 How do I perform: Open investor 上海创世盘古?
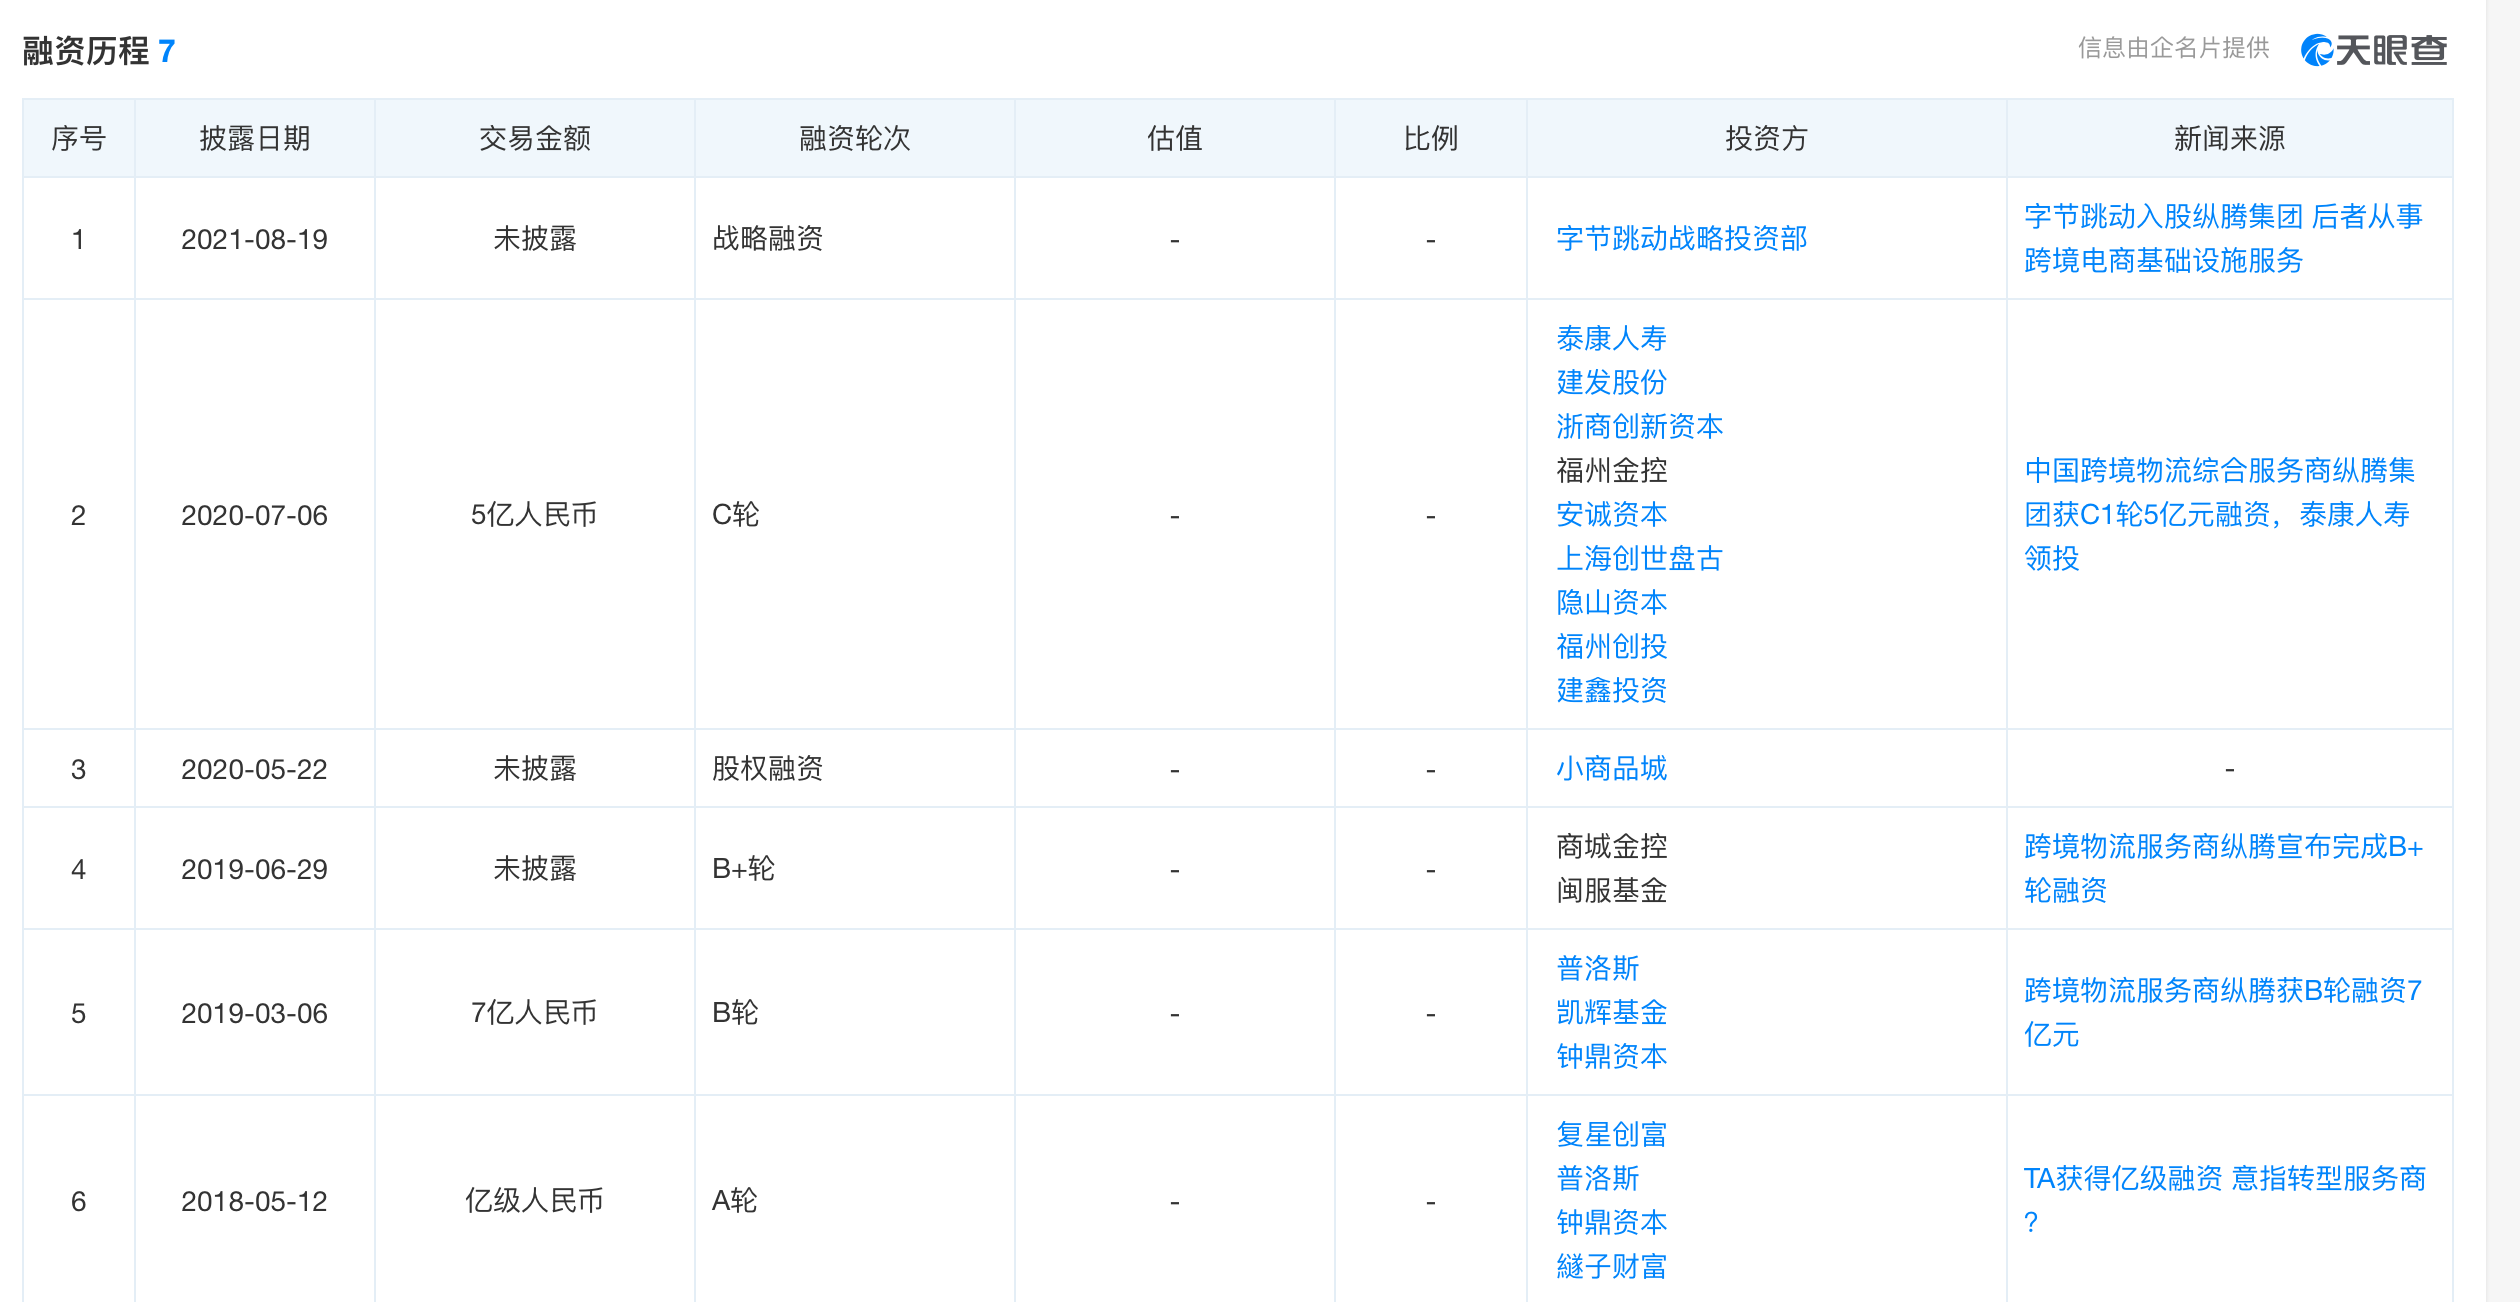1640,558
